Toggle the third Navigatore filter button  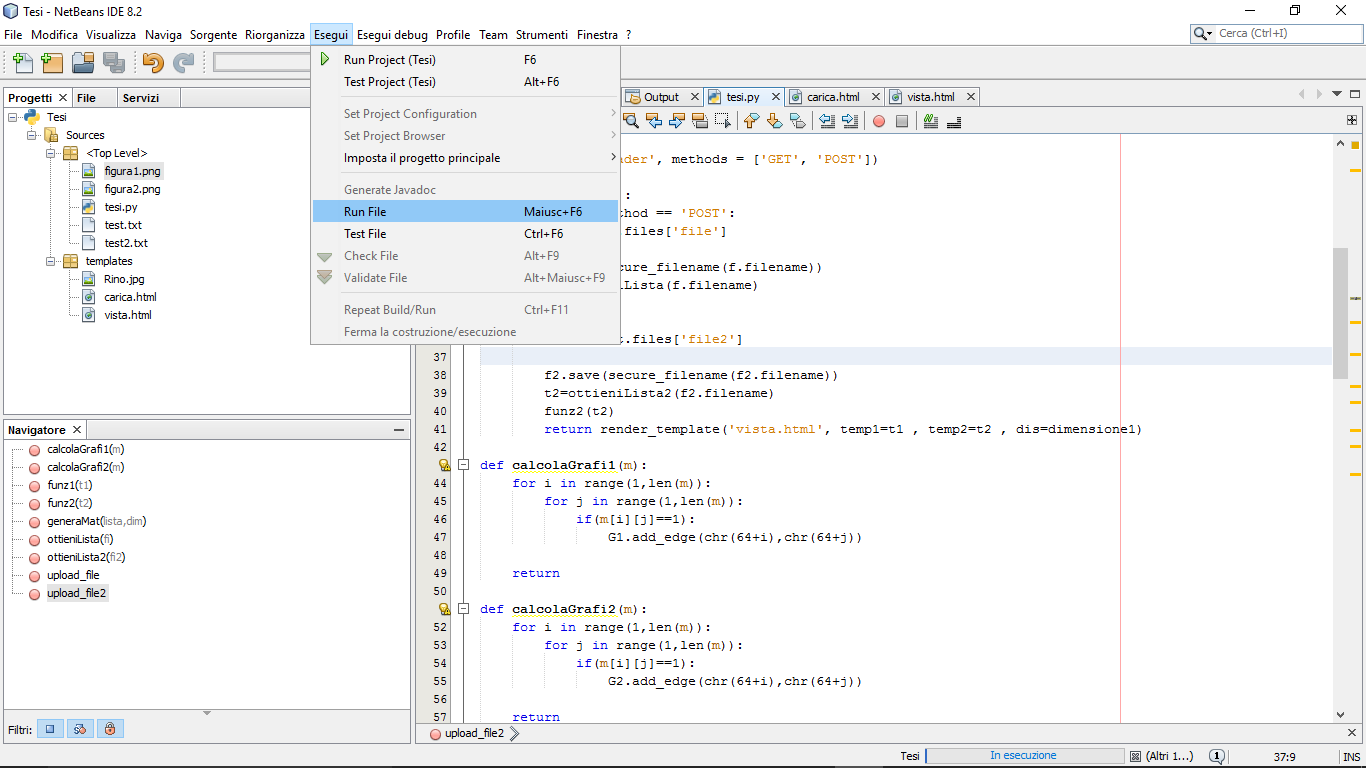[x=110, y=729]
